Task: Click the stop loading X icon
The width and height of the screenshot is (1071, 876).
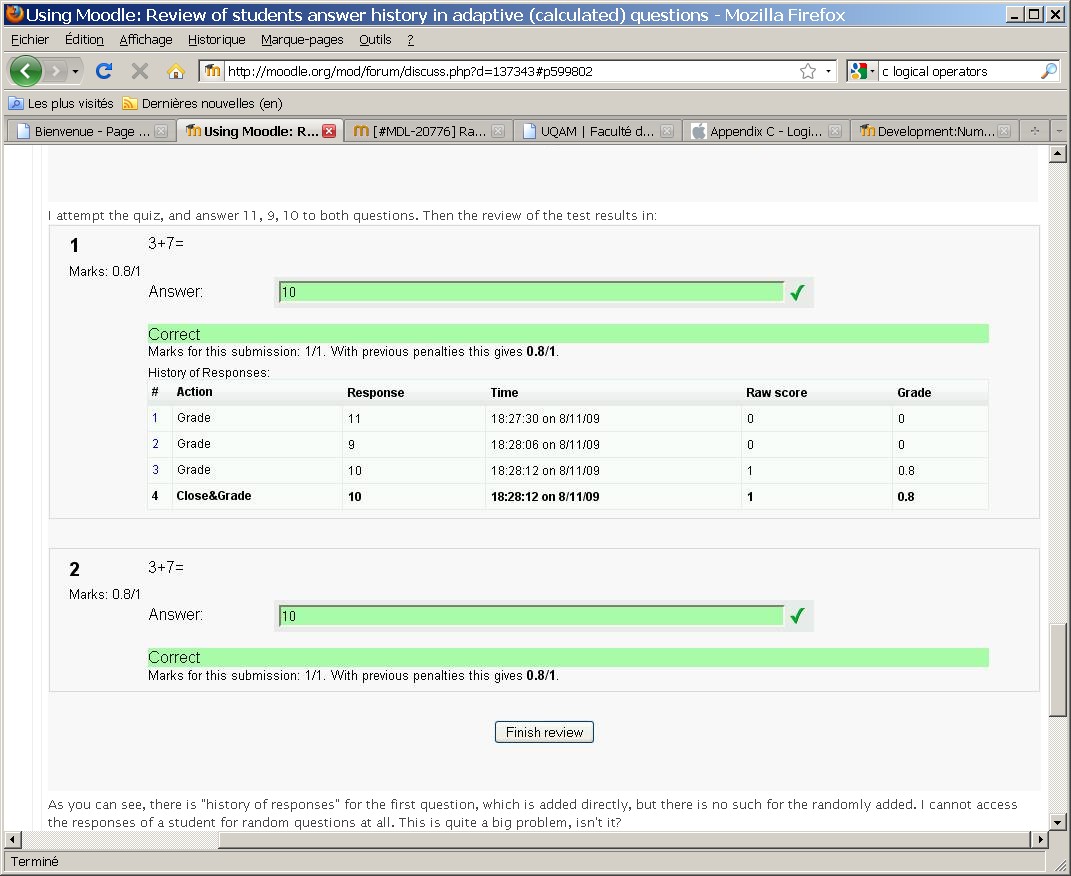Action: 140,71
